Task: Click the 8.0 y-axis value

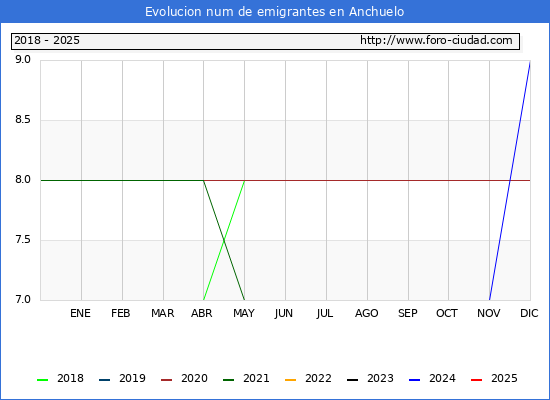Action: tap(23, 180)
